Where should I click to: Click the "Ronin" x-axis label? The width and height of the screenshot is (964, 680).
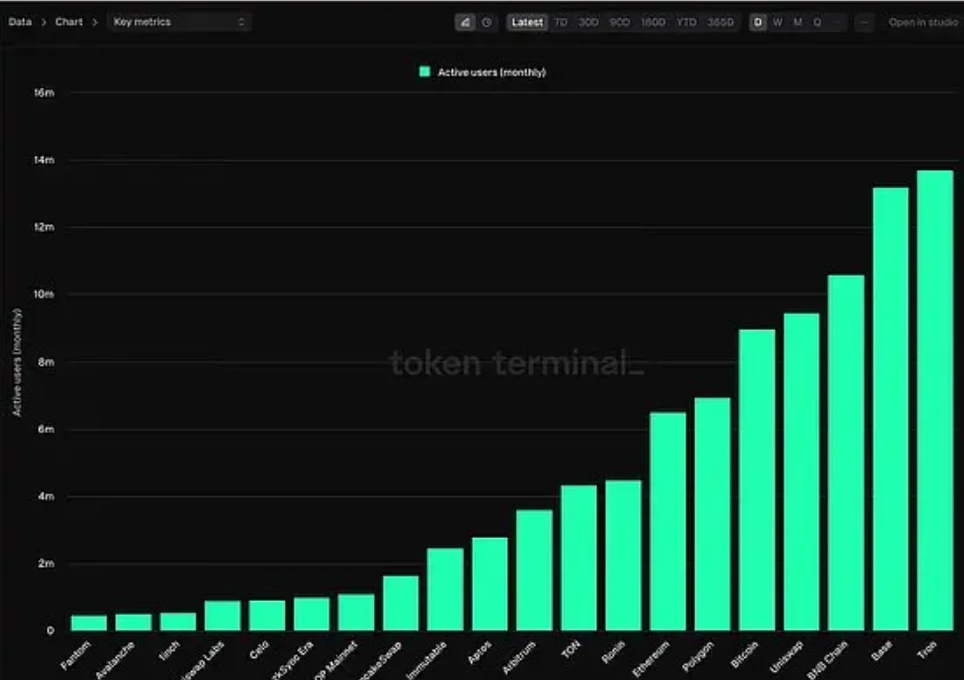pos(613,652)
